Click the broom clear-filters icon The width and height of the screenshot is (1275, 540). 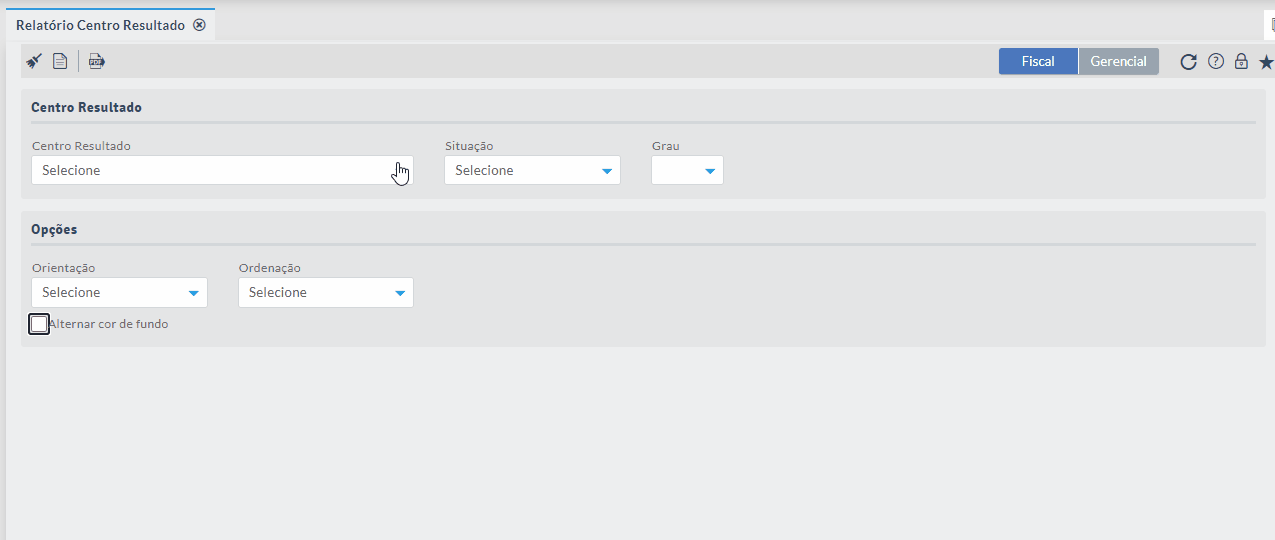(x=34, y=62)
